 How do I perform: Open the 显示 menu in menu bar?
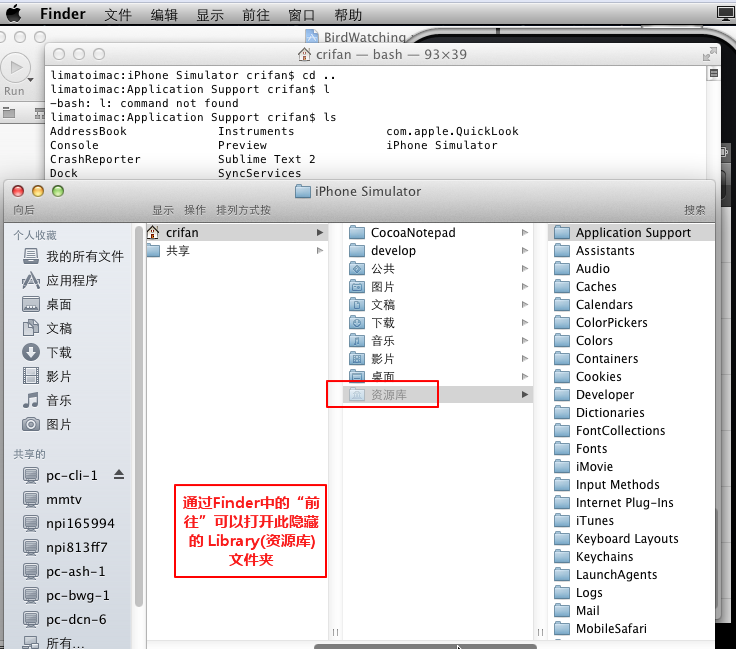(x=209, y=15)
